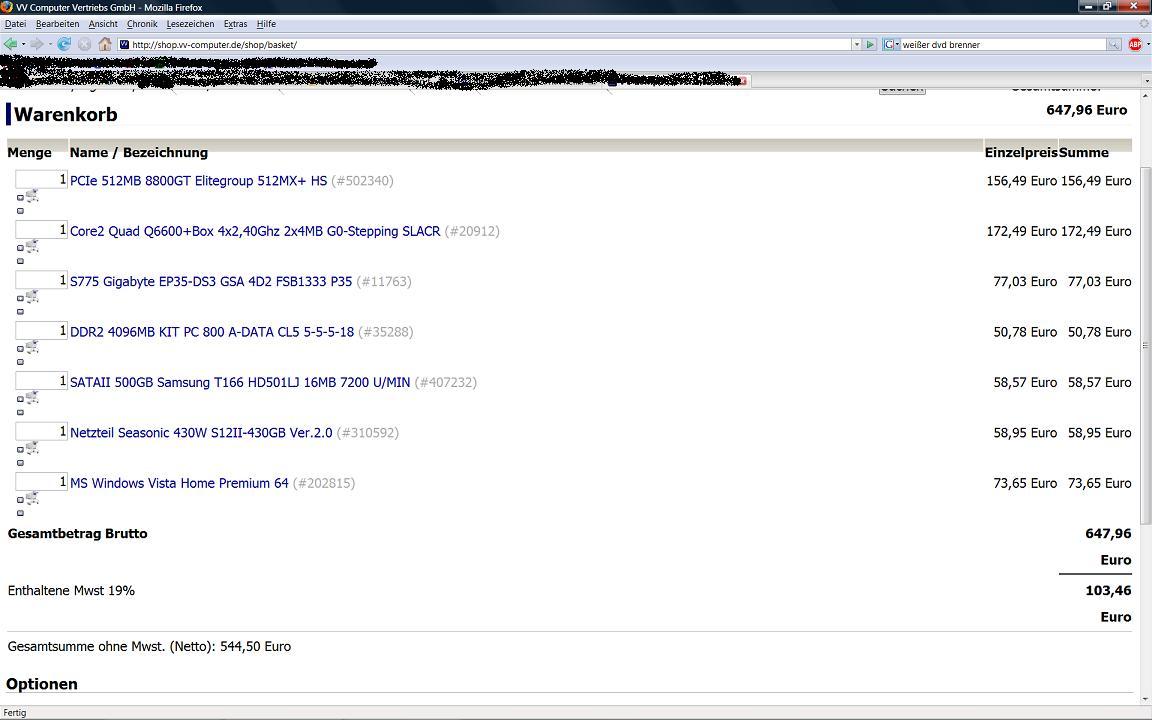Open the Datei menu

click(15, 24)
